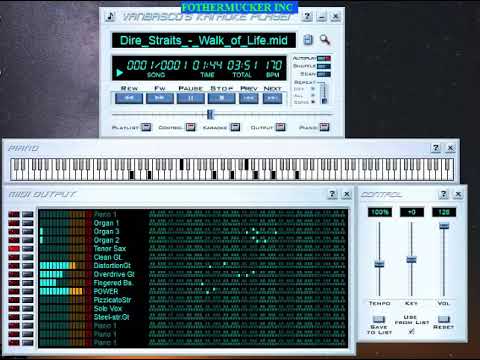This screenshot has height=360, width=480.
Task: Click the Dire_Straits_-_Walk_of_Life.mid title display
Action: [x=204, y=40]
